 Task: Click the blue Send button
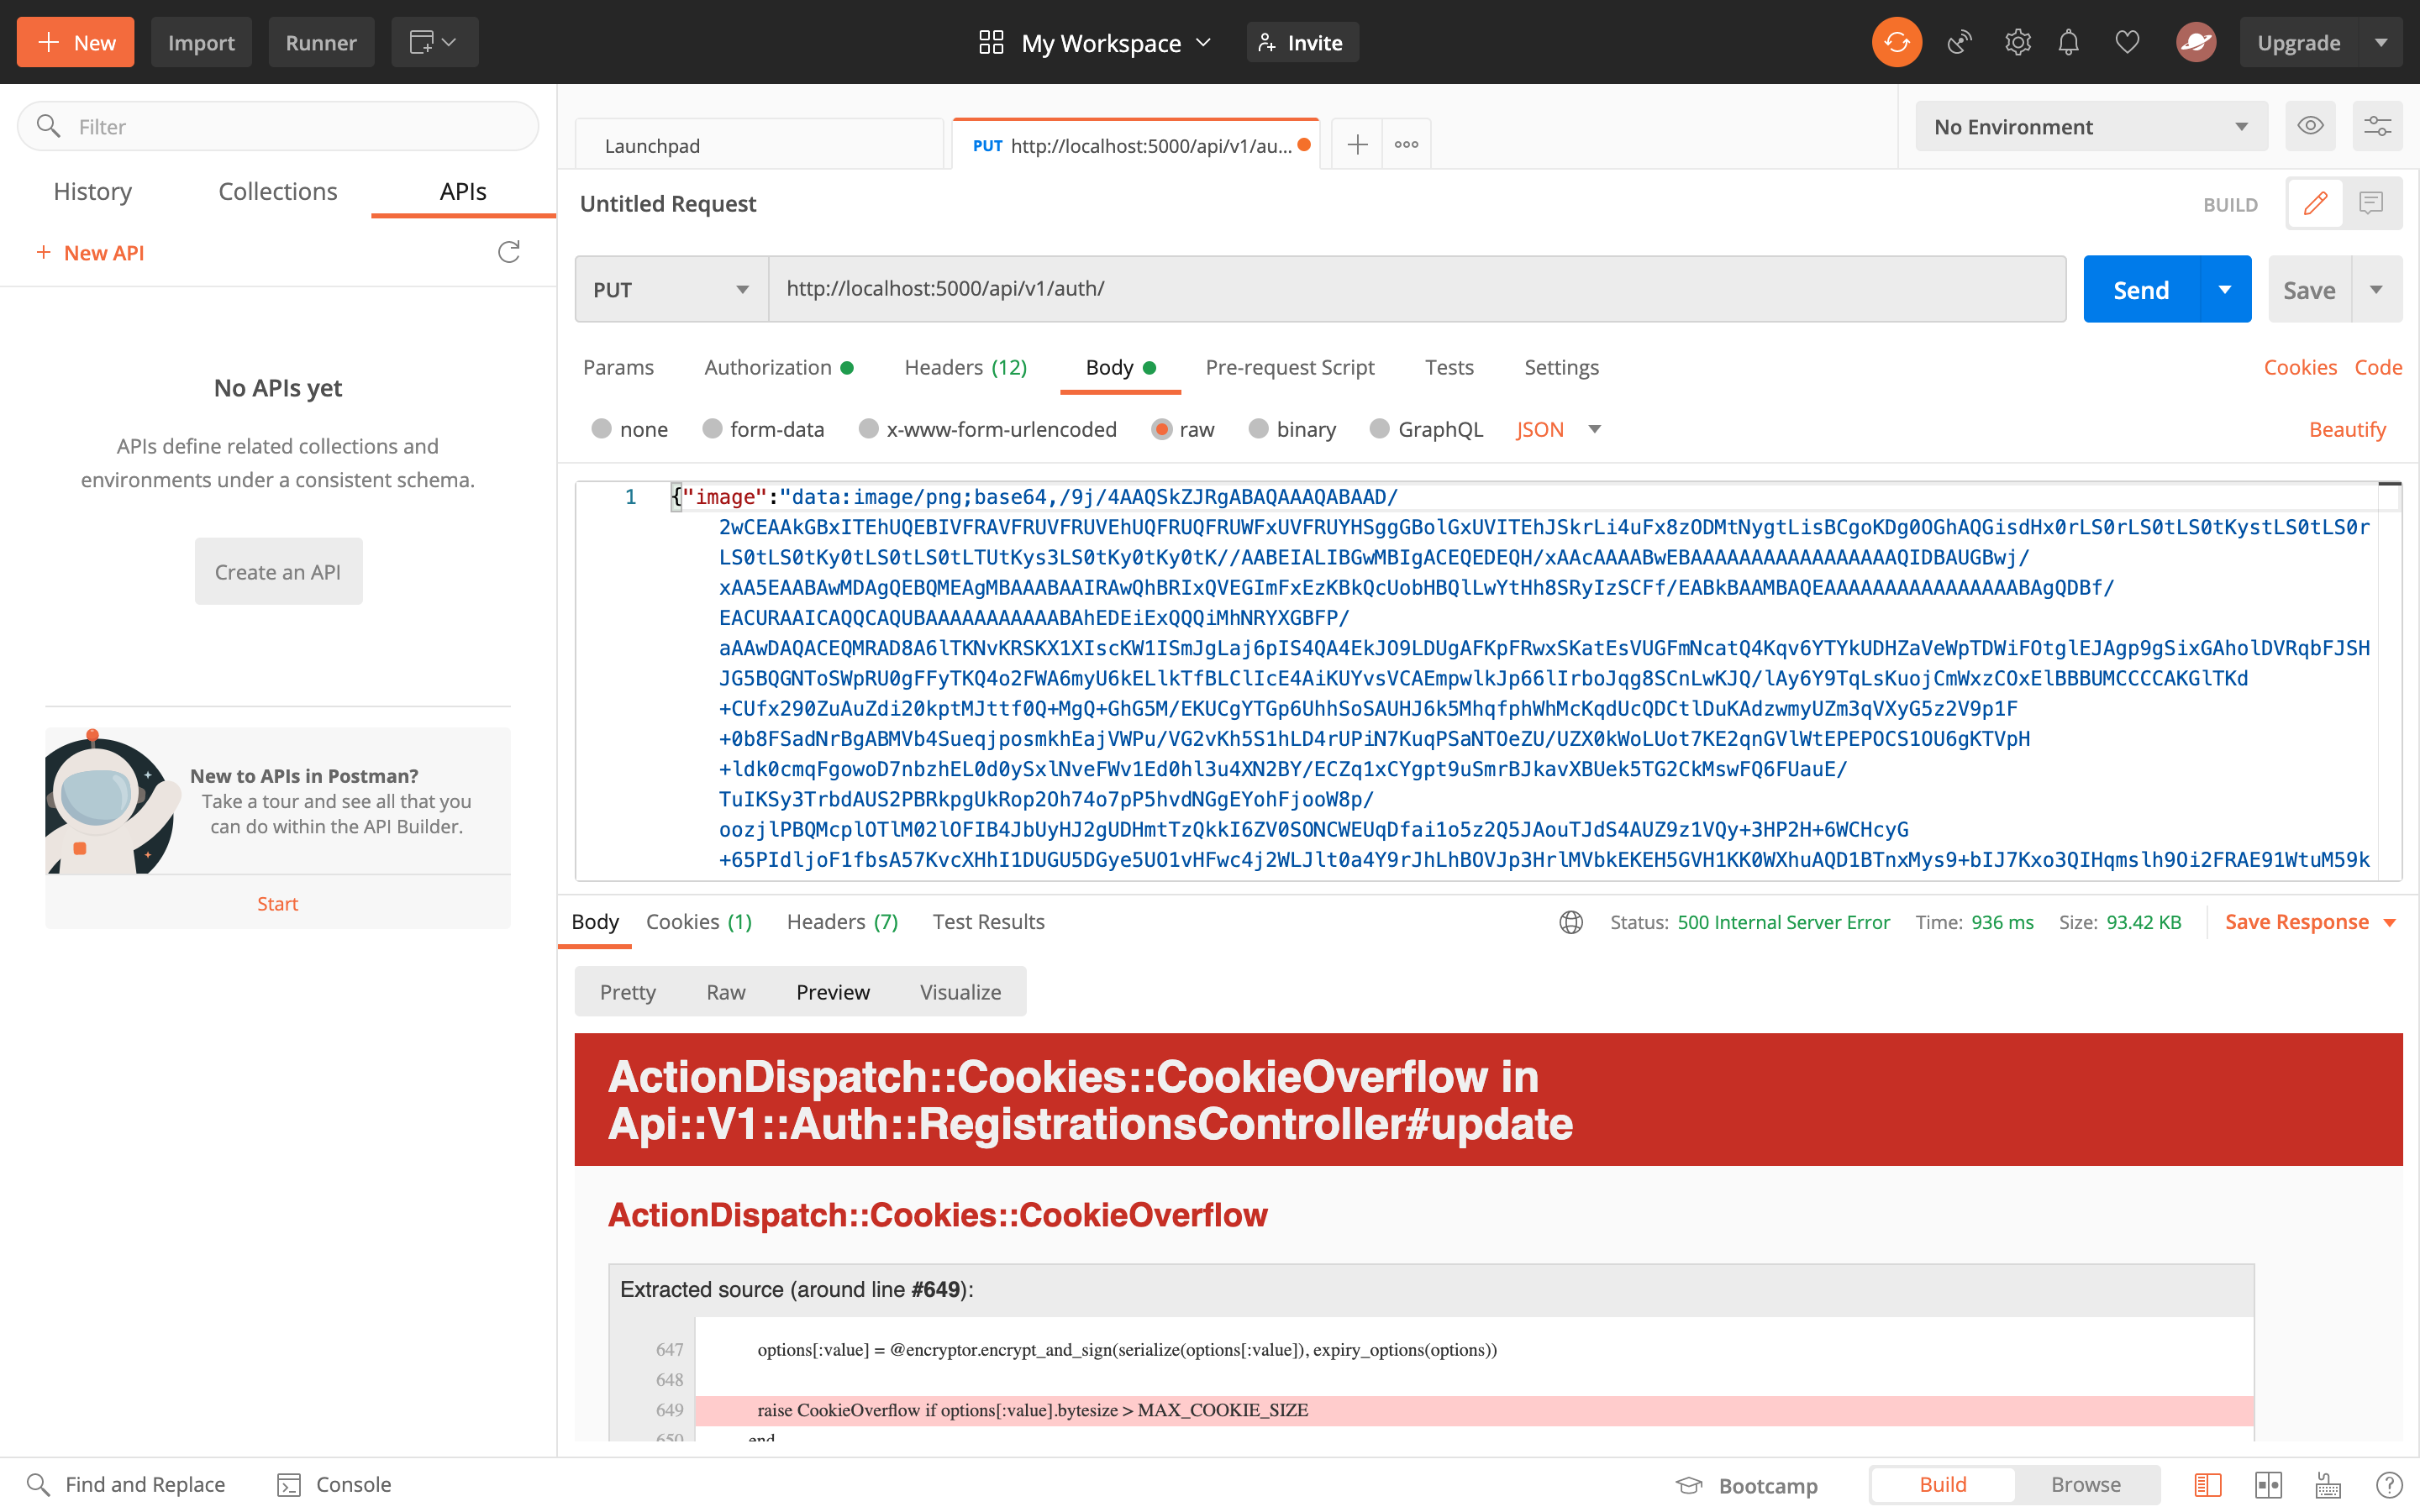(x=2141, y=289)
